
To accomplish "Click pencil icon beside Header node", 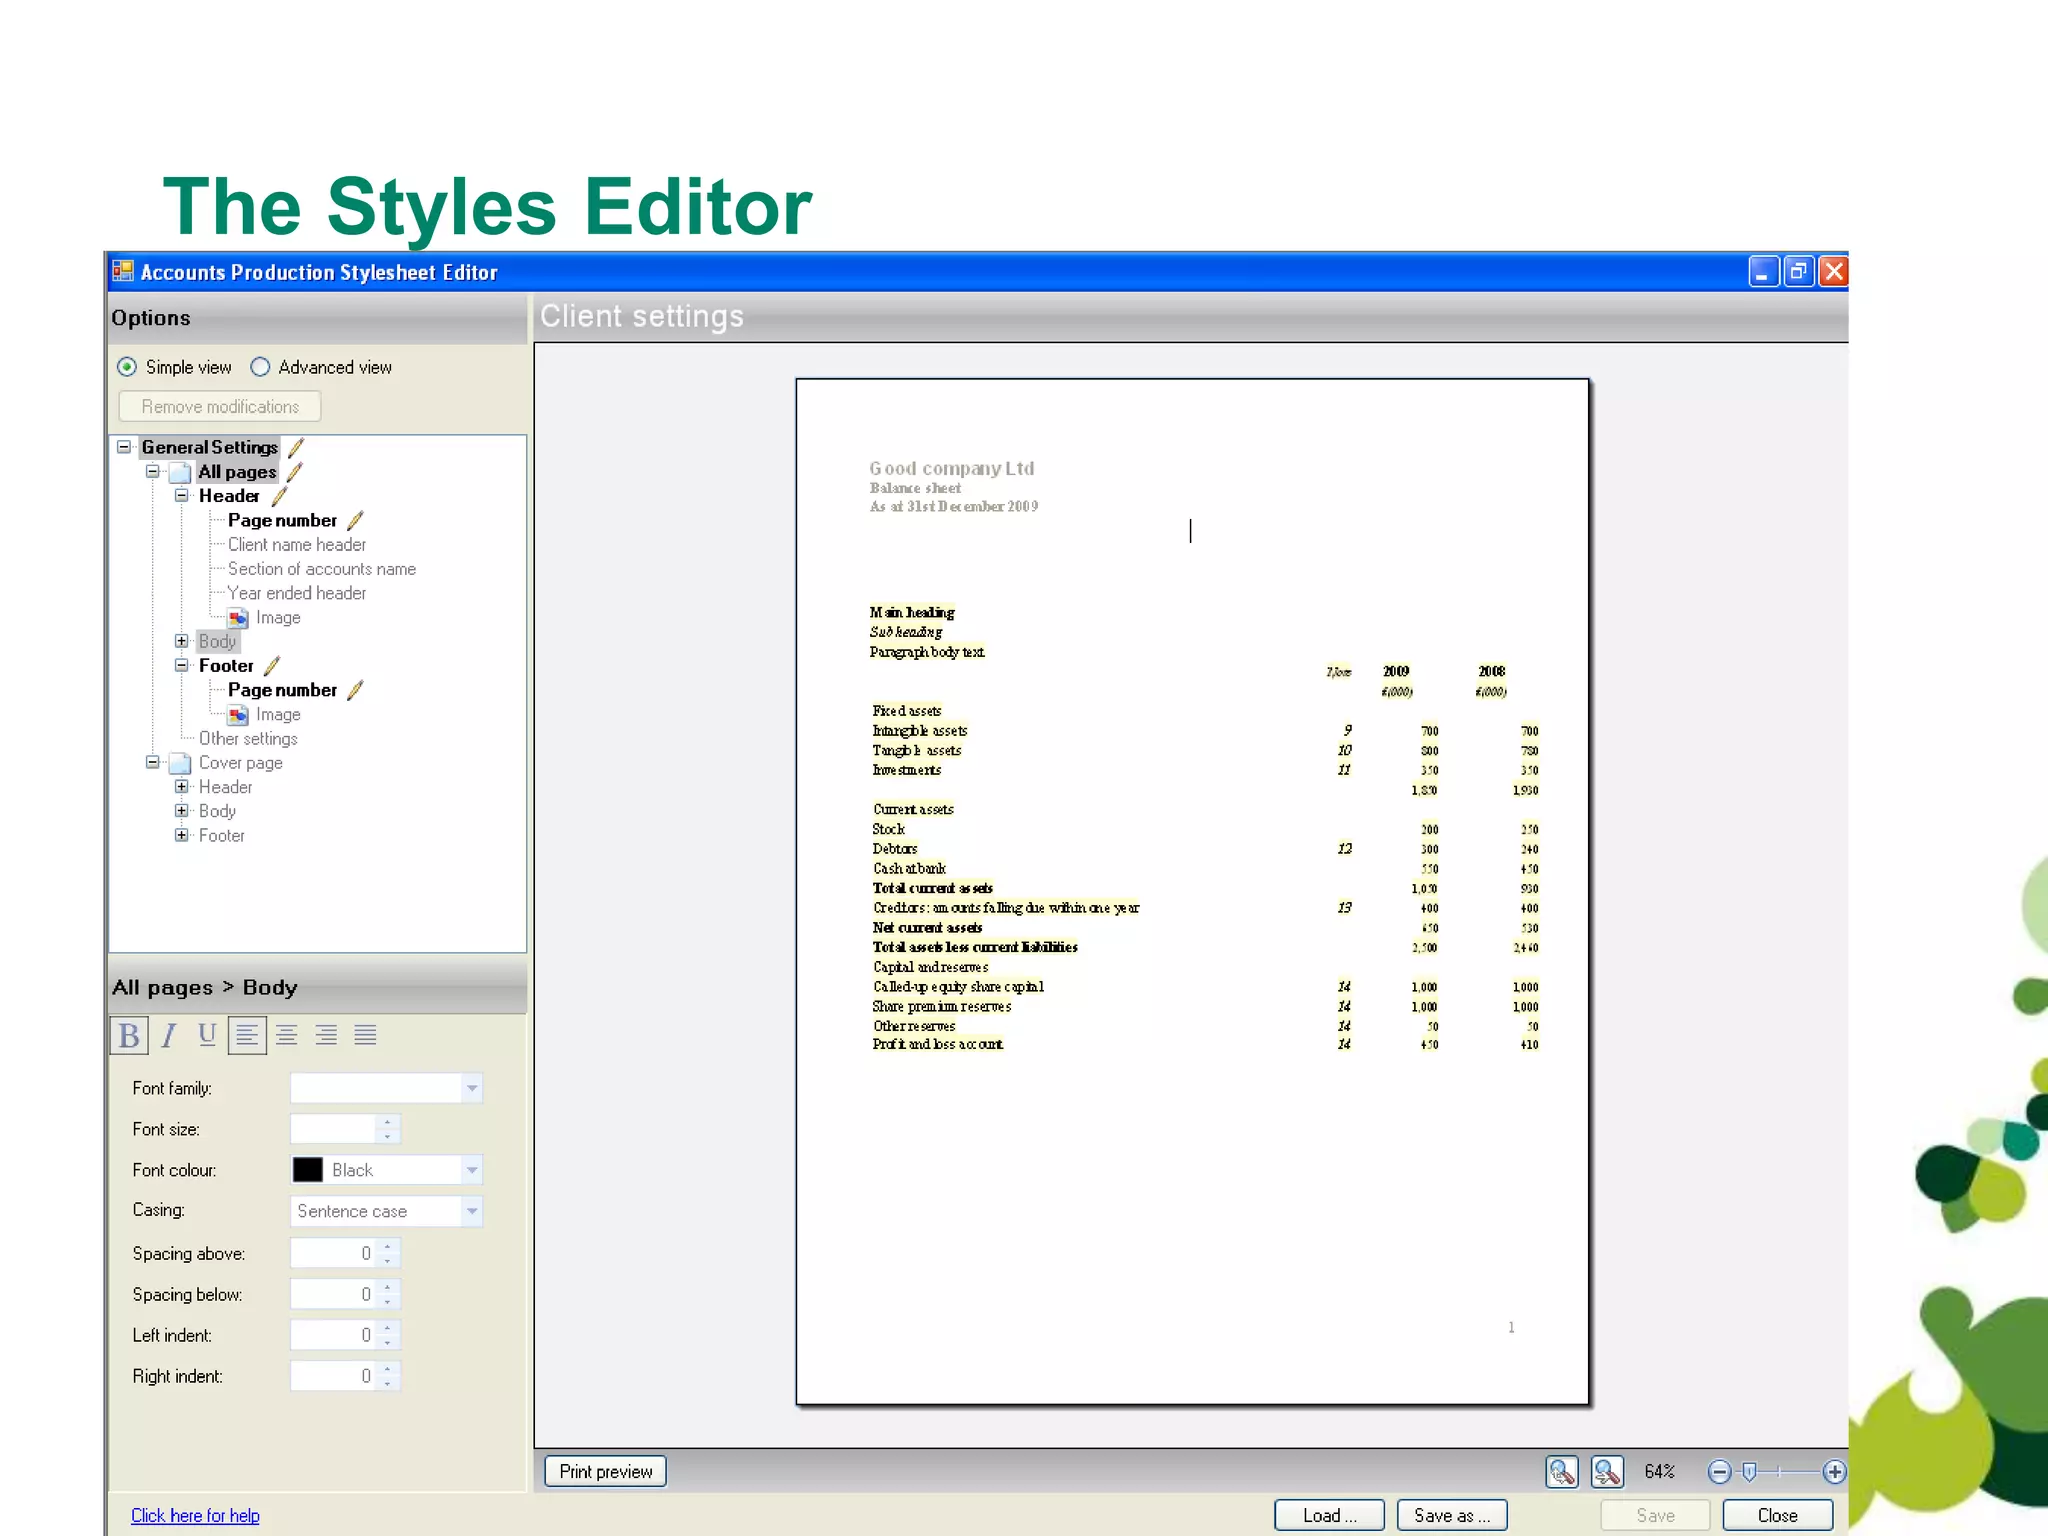I will [x=280, y=495].
